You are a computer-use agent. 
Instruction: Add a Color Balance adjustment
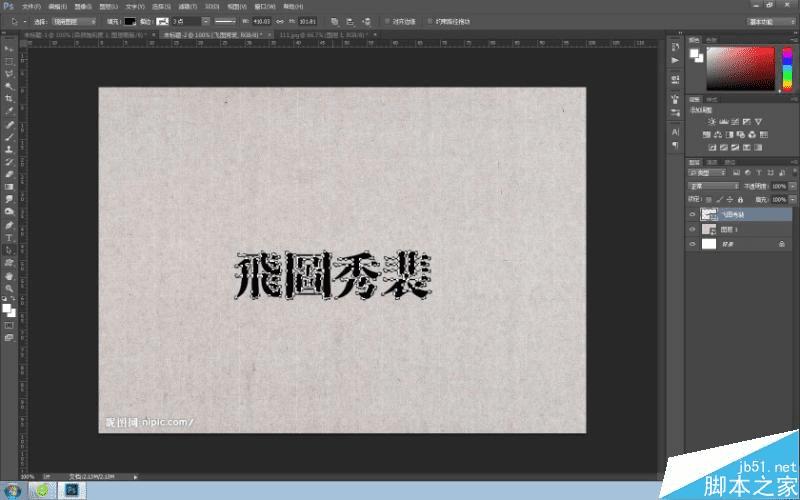coord(718,135)
